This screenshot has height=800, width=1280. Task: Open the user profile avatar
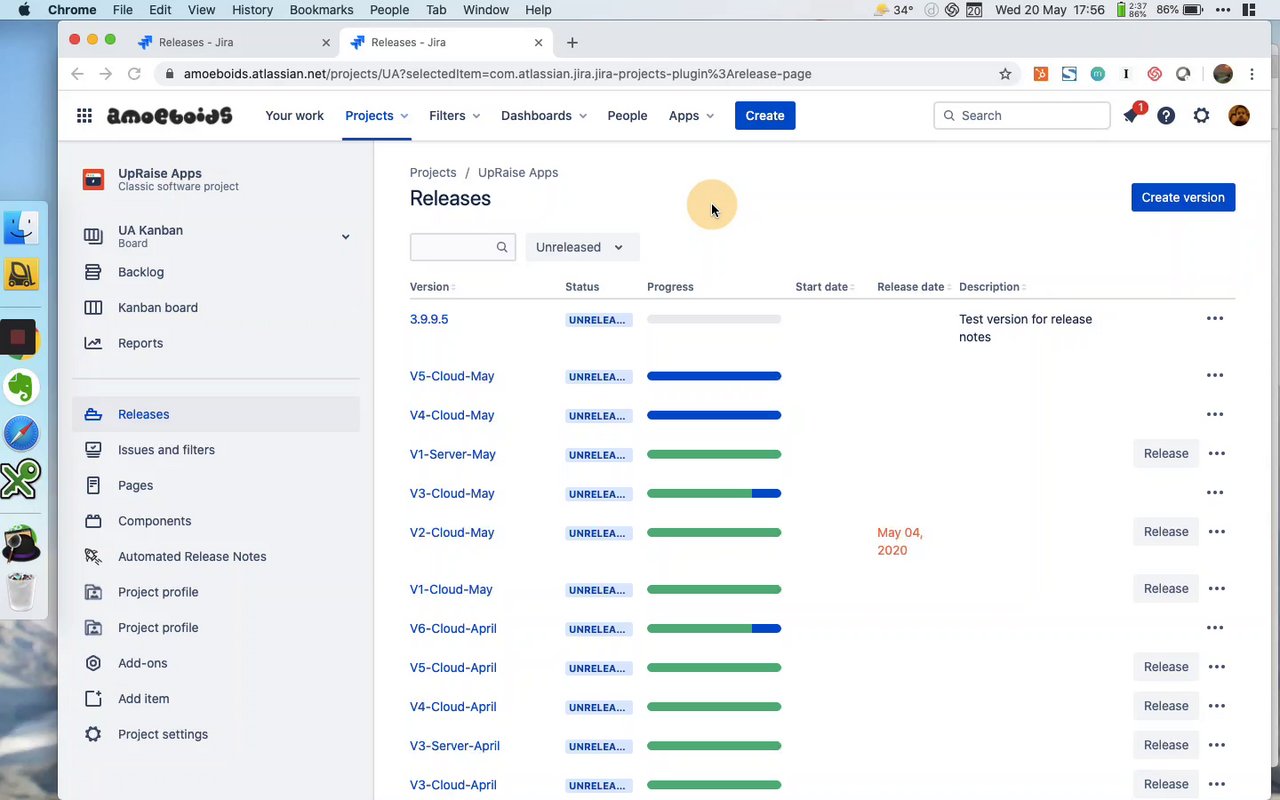[x=1239, y=116]
